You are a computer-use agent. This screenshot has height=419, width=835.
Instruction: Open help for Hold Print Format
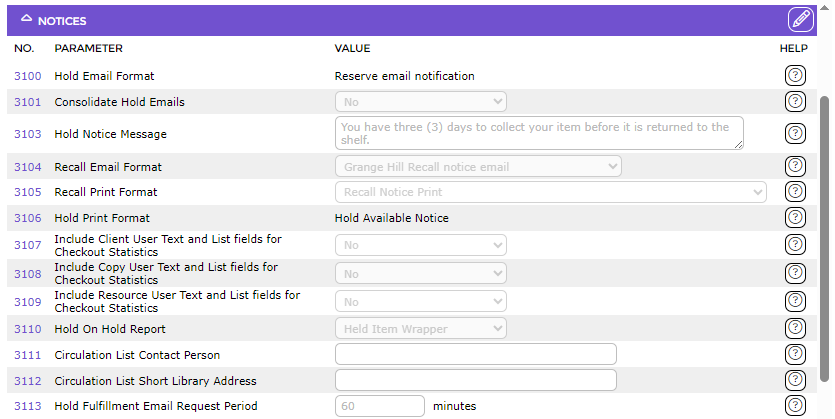point(795,217)
